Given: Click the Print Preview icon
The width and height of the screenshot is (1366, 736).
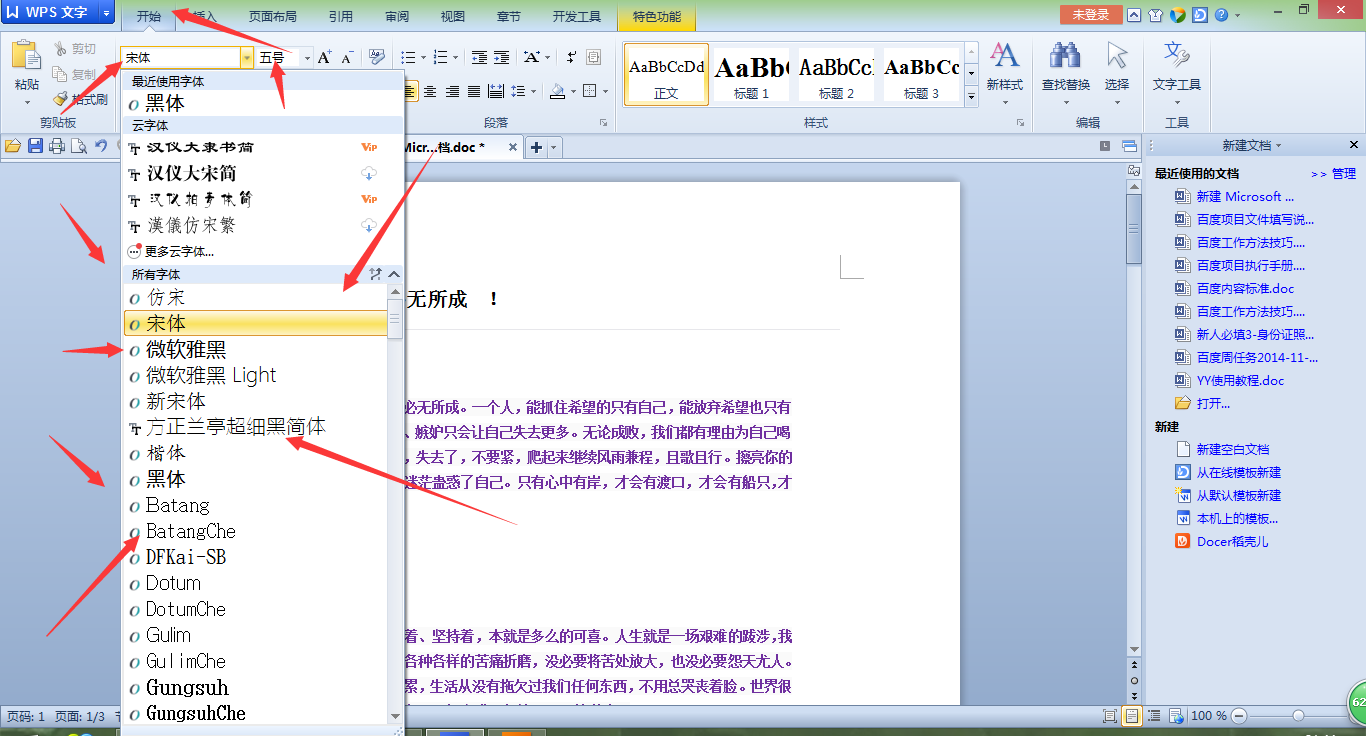Looking at the screenshot, I should [x=78, y=147].
